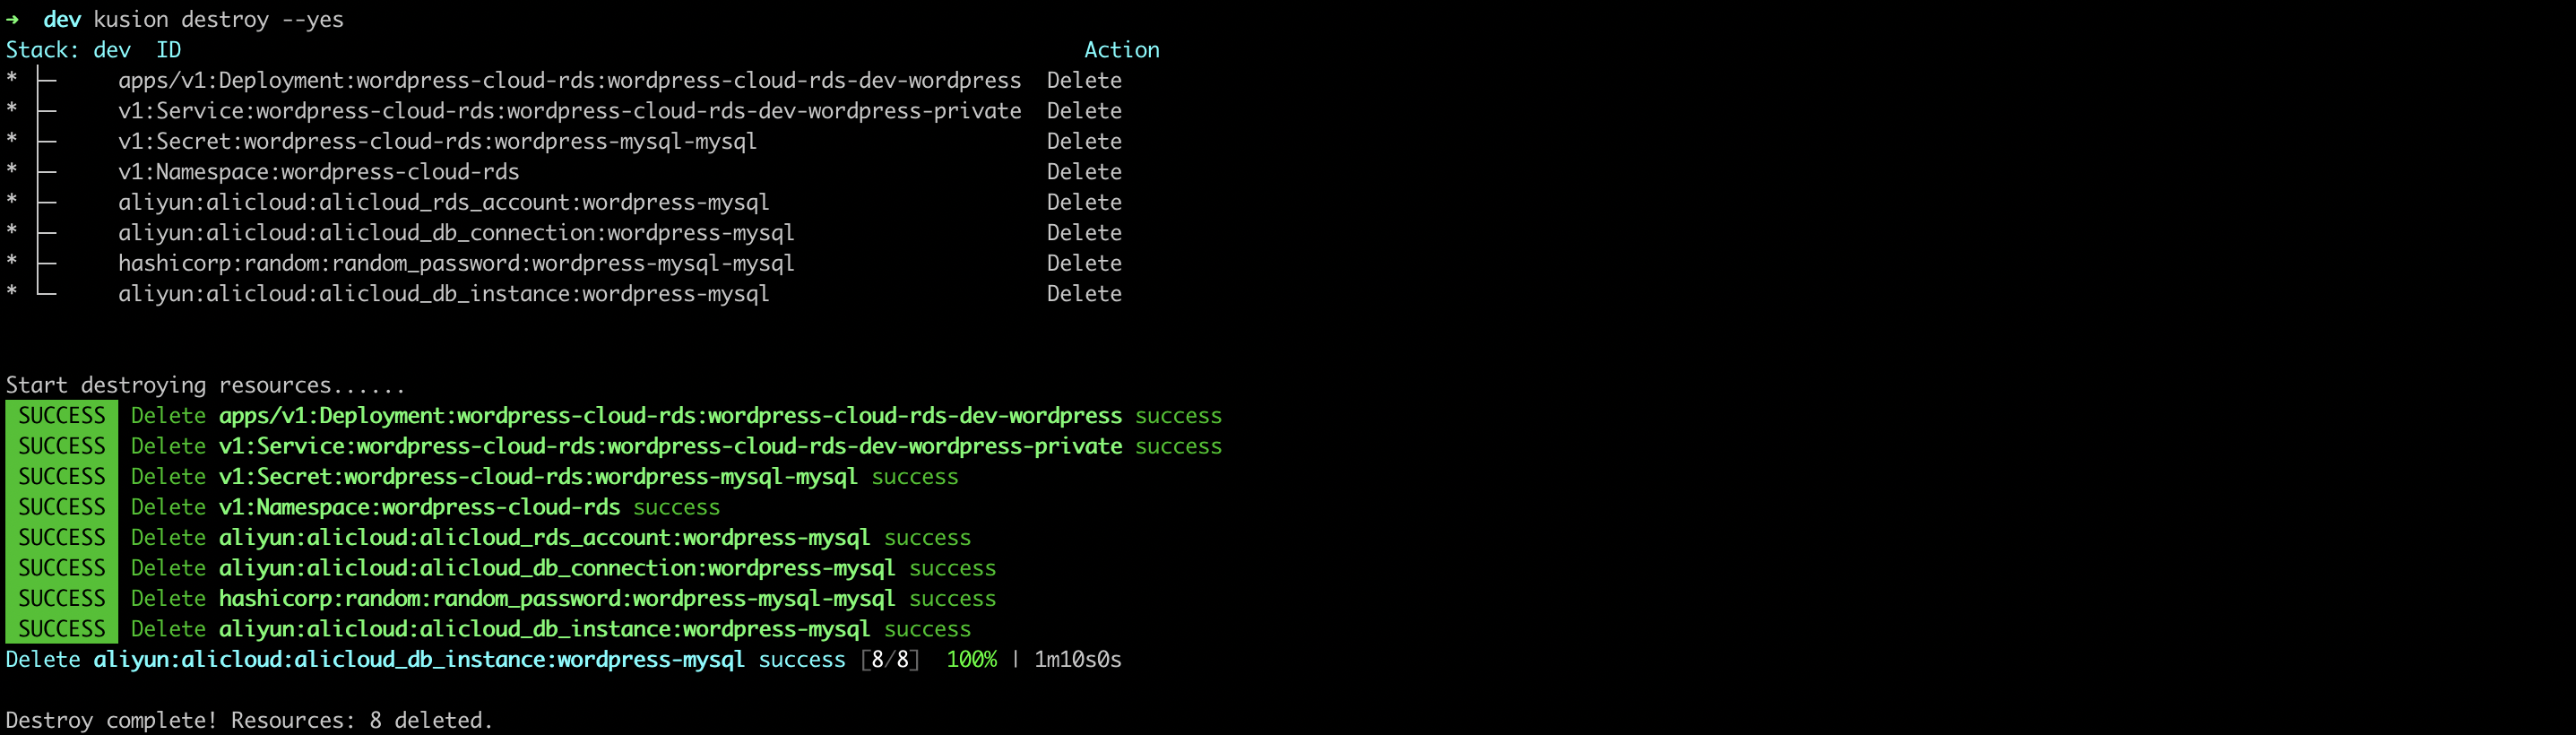The image size is (2576, 735).
Task: Click the SUCCESS badge for the random_password deletion
Action: 61,599
